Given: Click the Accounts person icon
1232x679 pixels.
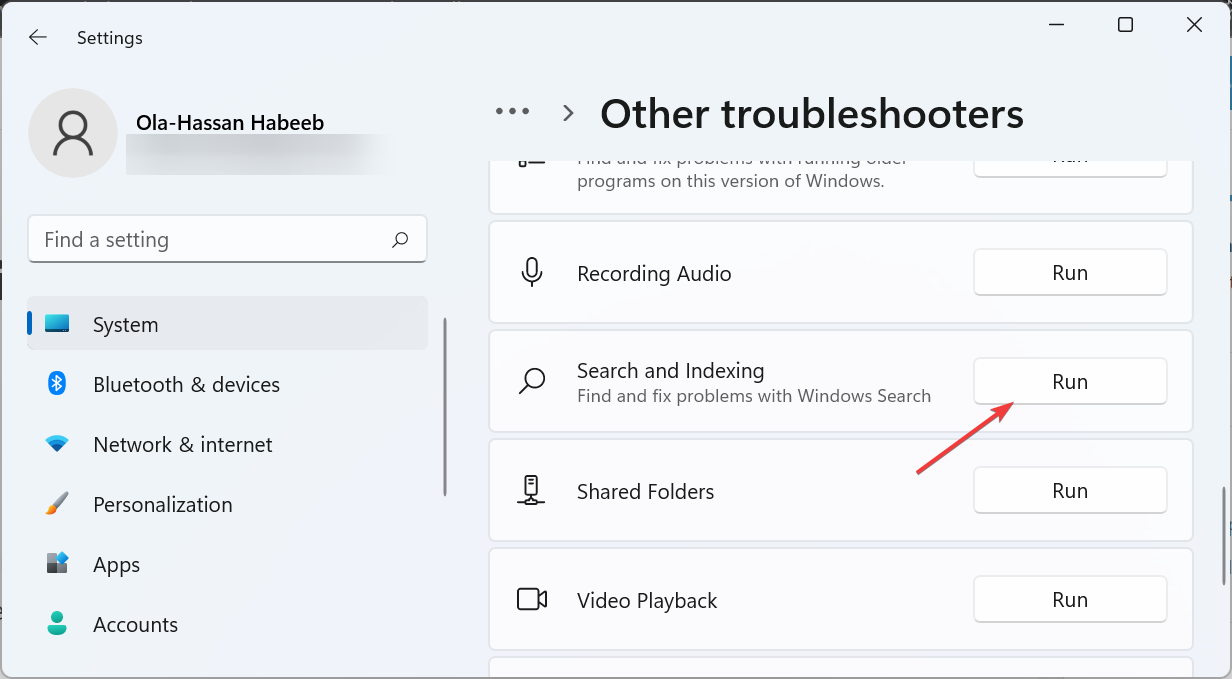Looking at the screenshot, I should (57, 624).
